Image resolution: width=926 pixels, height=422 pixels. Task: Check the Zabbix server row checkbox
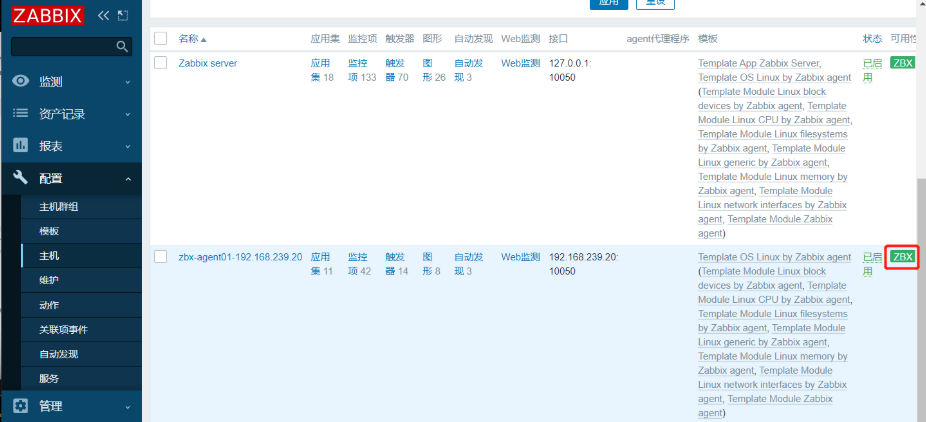(161, 63)
